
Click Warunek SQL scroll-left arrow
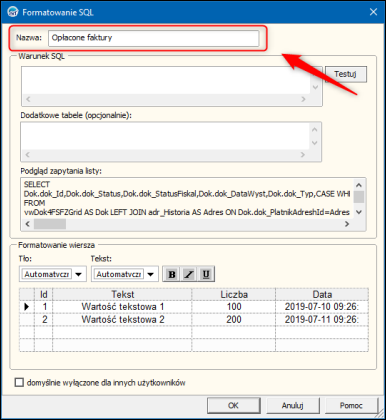[28, 99]
